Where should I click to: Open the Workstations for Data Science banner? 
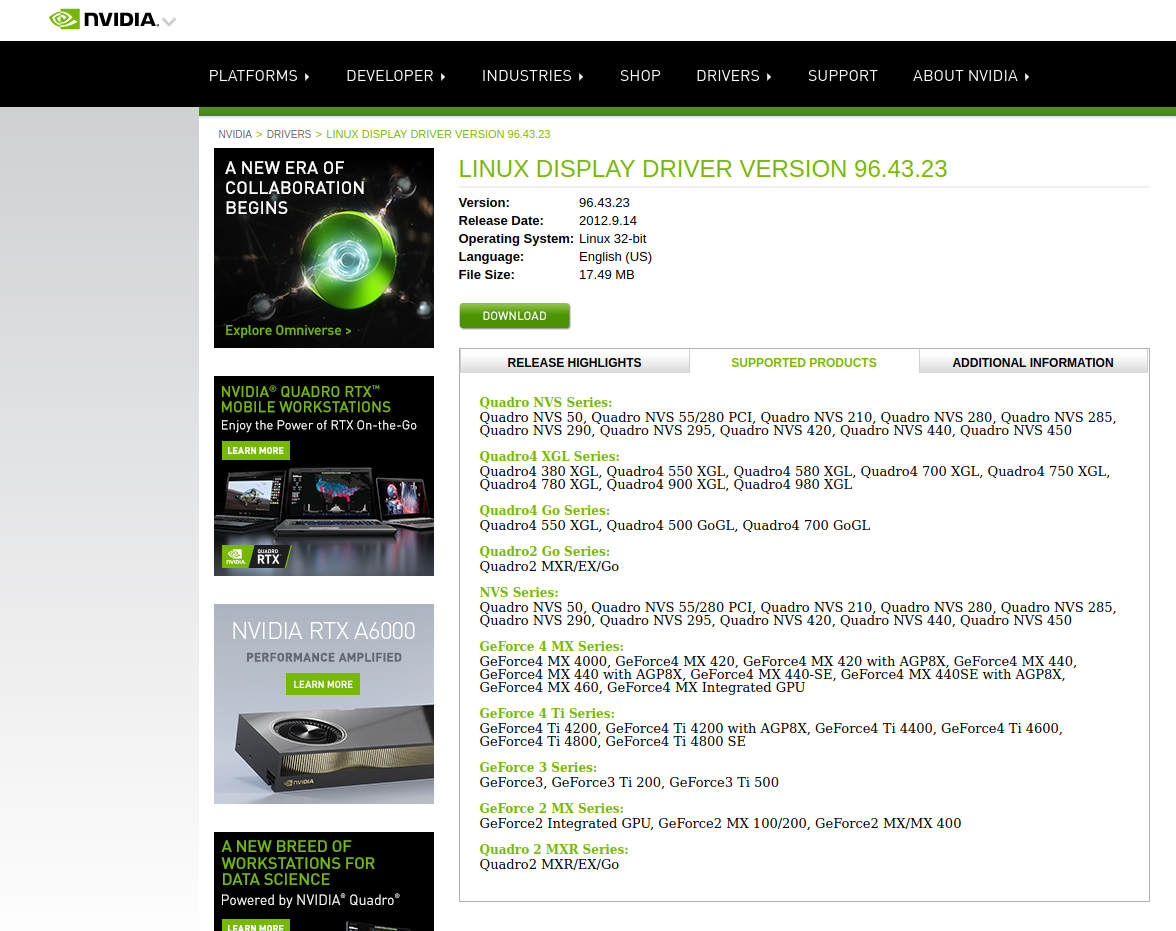click(x=324, y=881)
